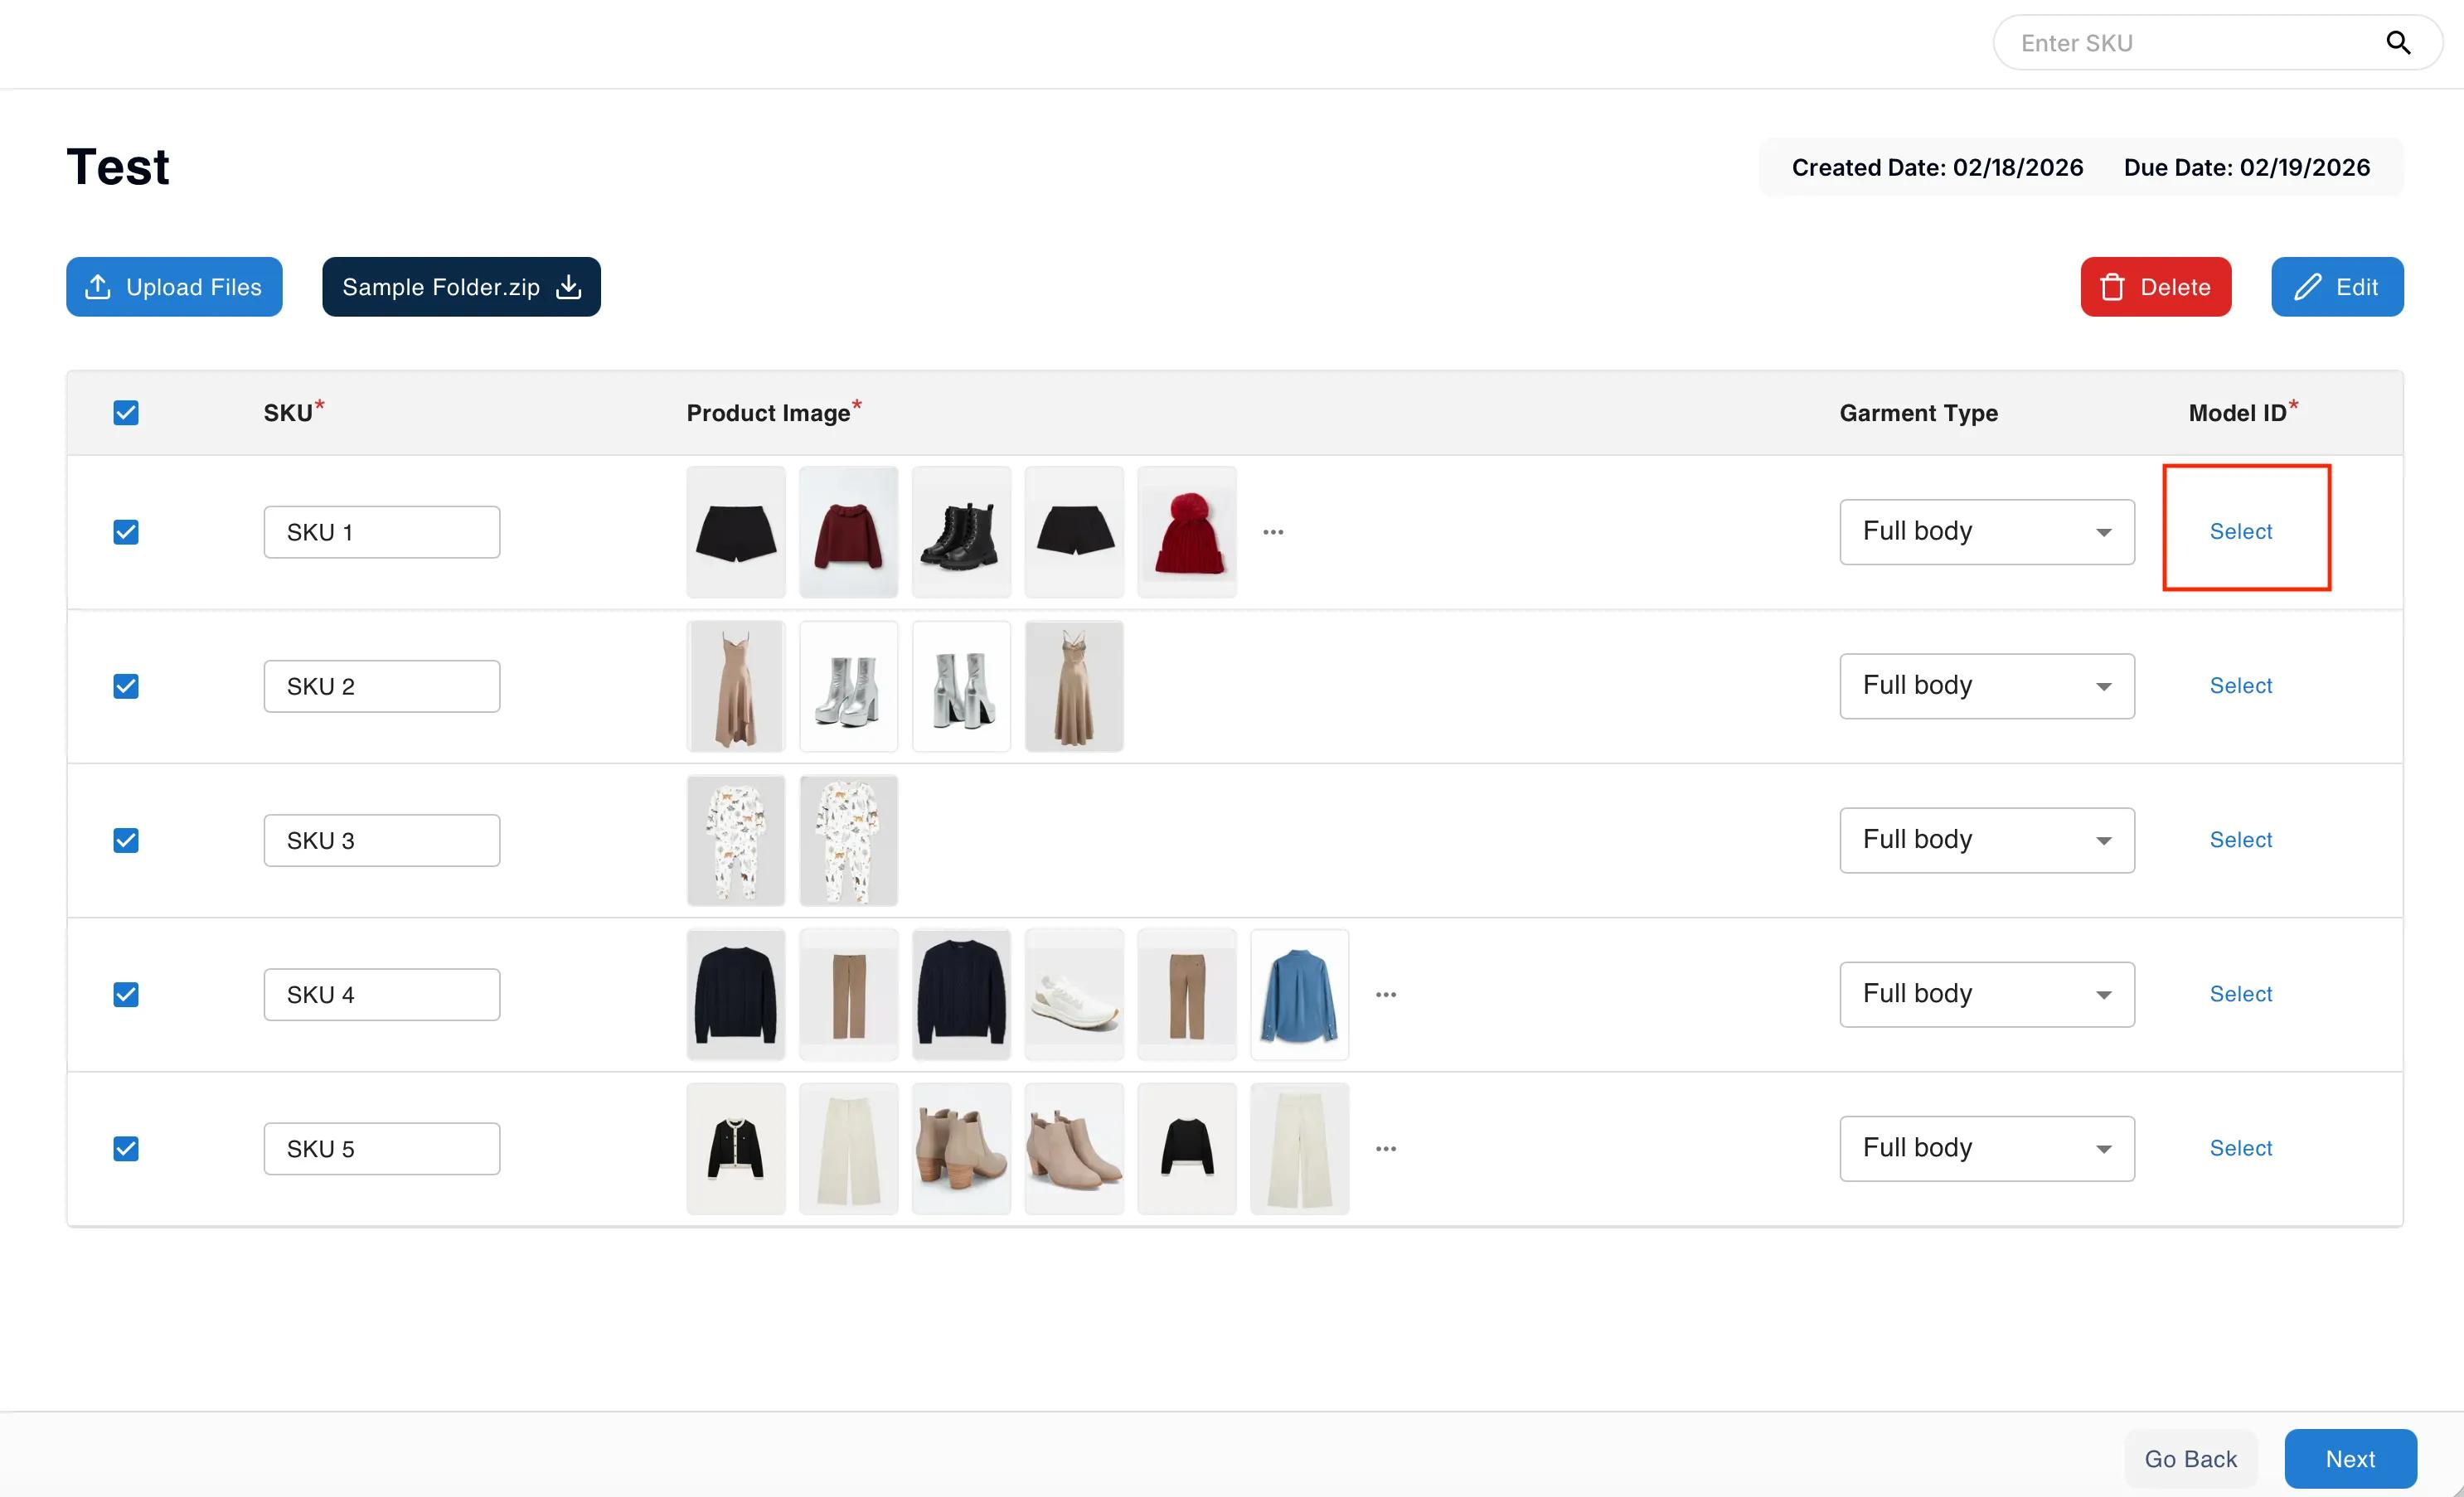Screen dimensions: 2464x1497
Task: Open the red pom-pom beanie thumbnail
Action: pyautogui.click(x=1187, y=532)
